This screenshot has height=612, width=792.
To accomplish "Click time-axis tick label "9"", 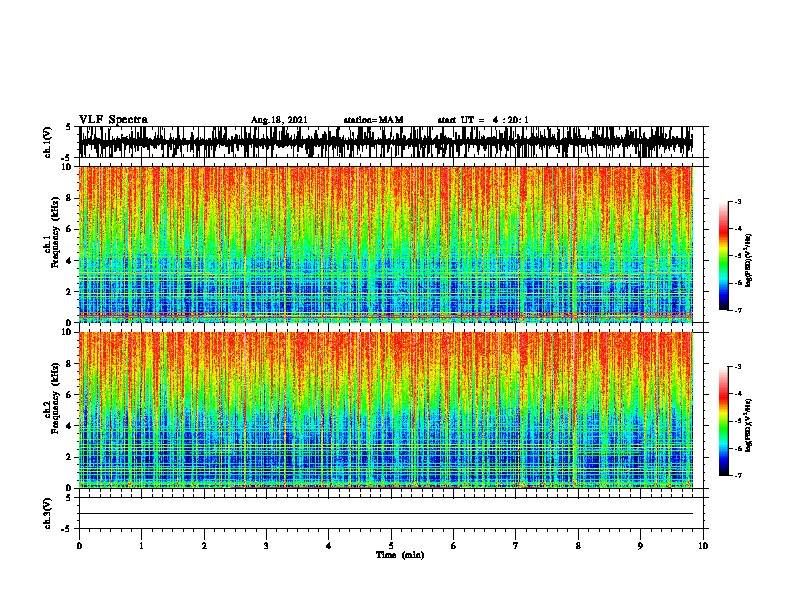I will 640,546.
